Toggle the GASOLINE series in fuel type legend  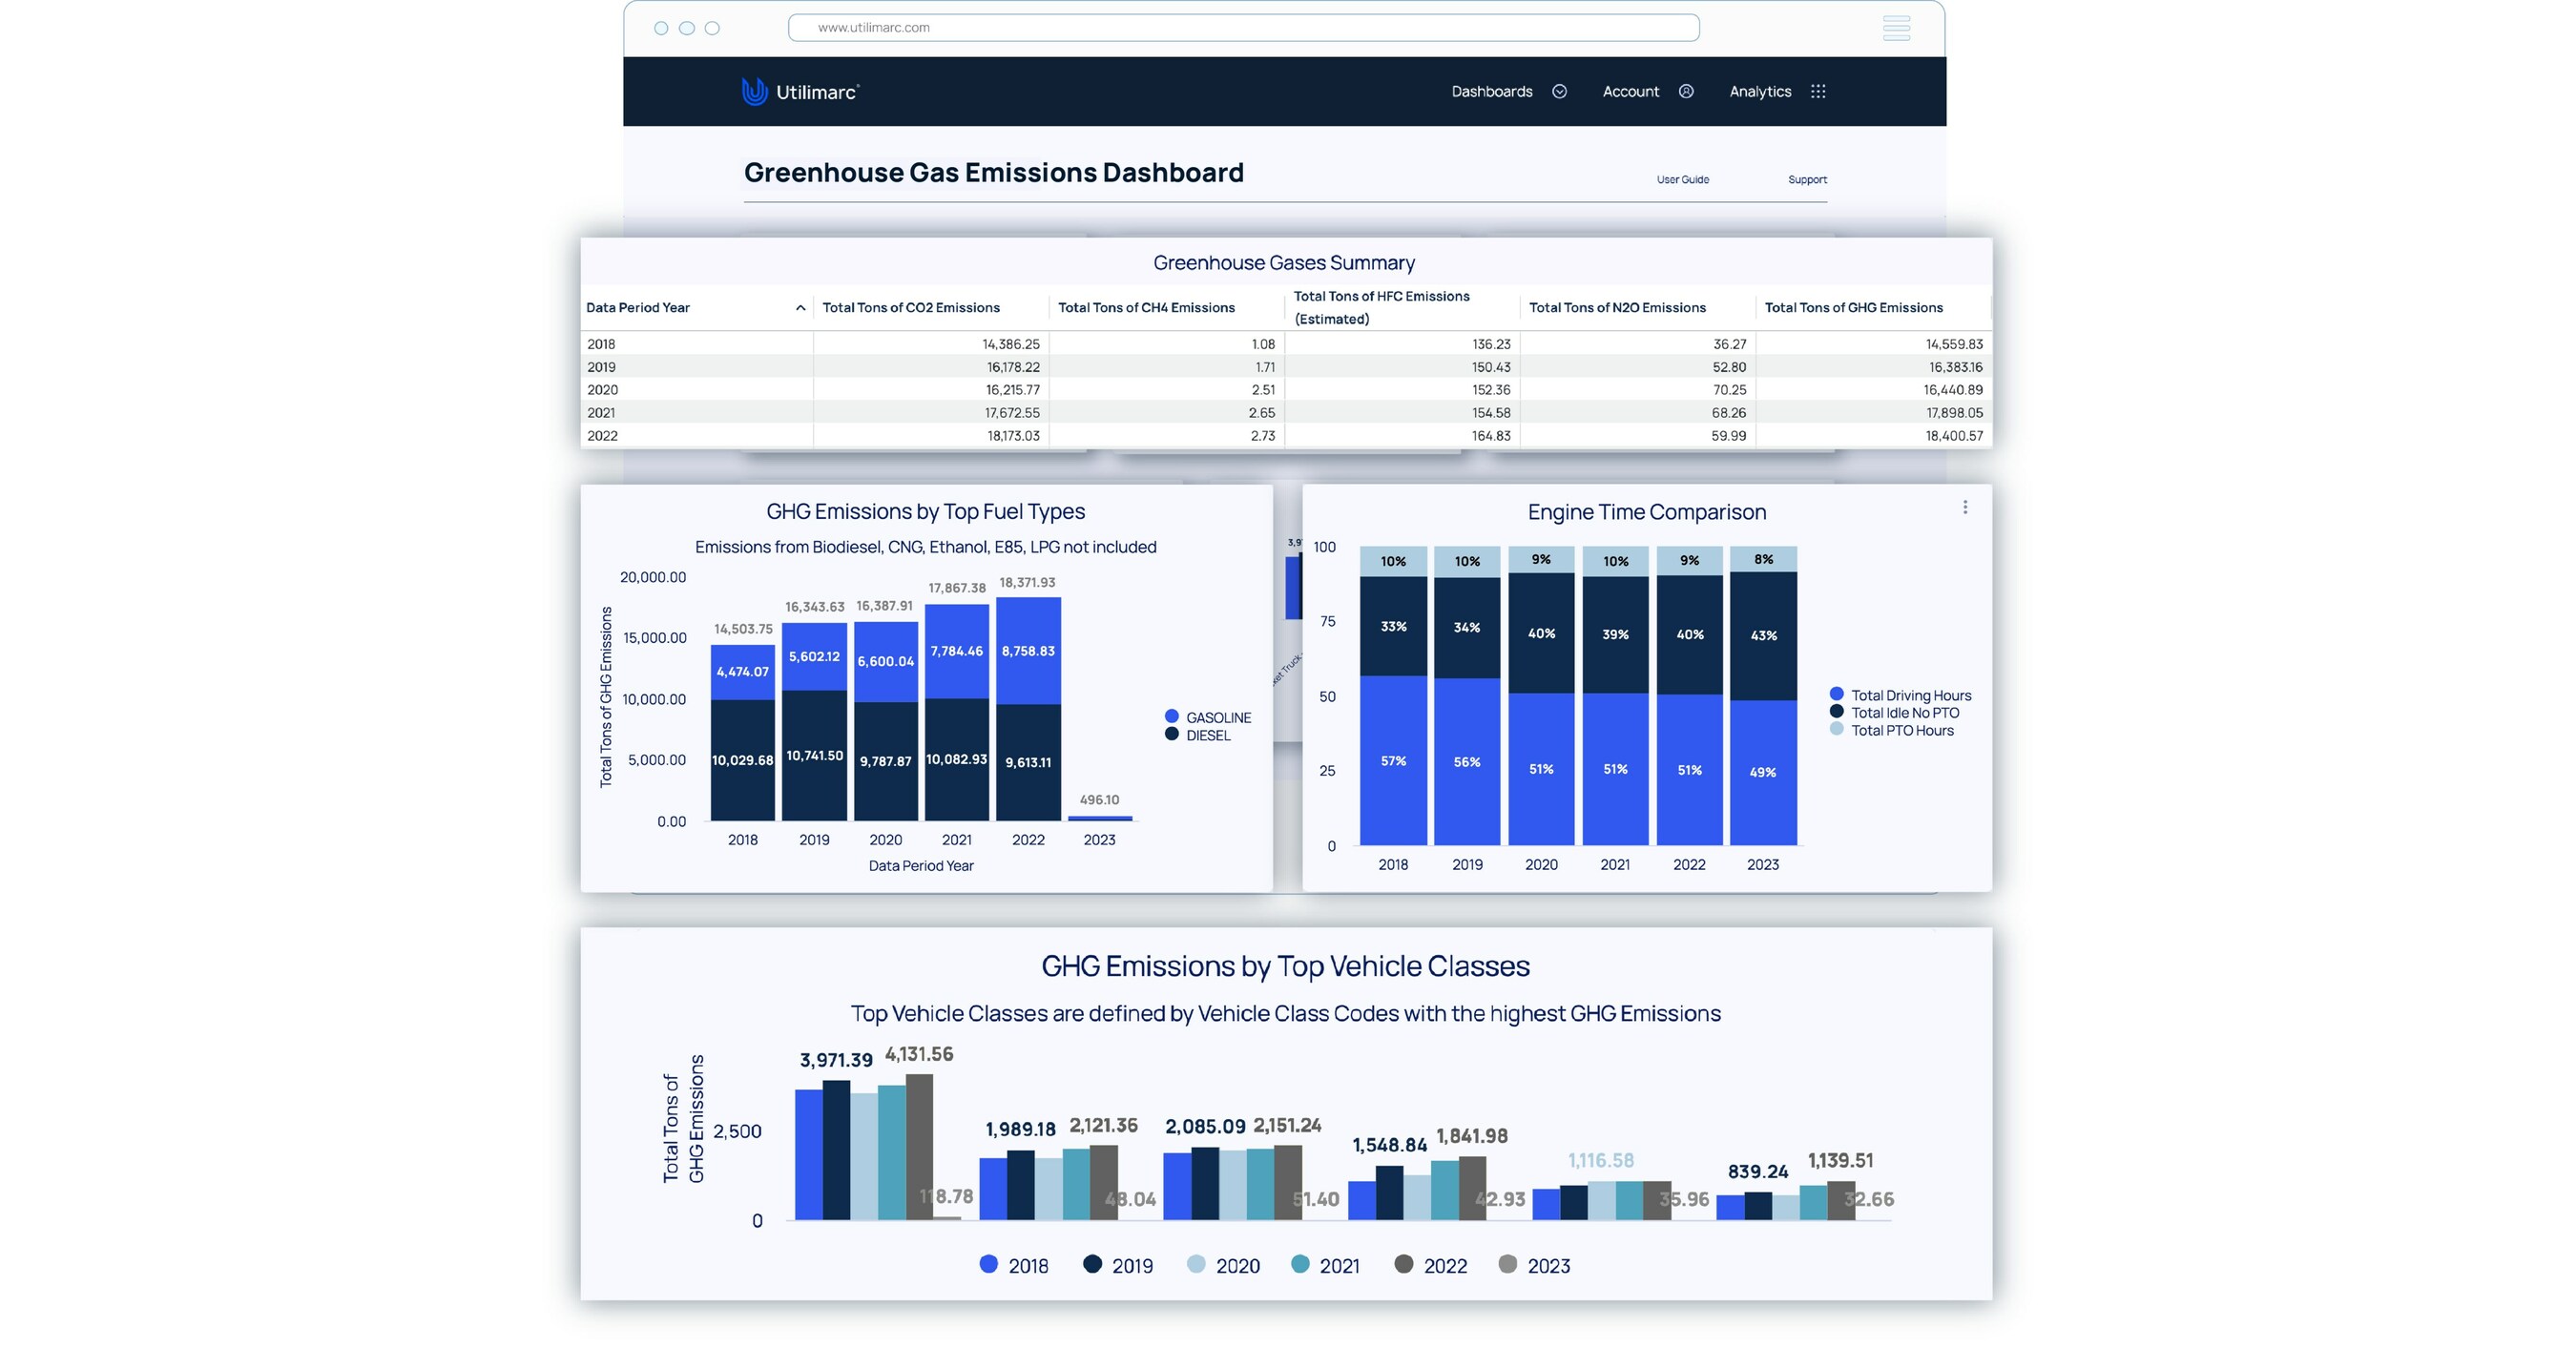[1170, 716]
